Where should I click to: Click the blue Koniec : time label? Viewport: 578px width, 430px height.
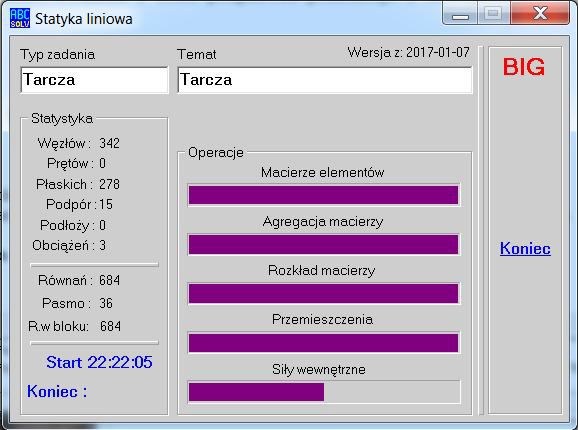(x=57, y=391)
